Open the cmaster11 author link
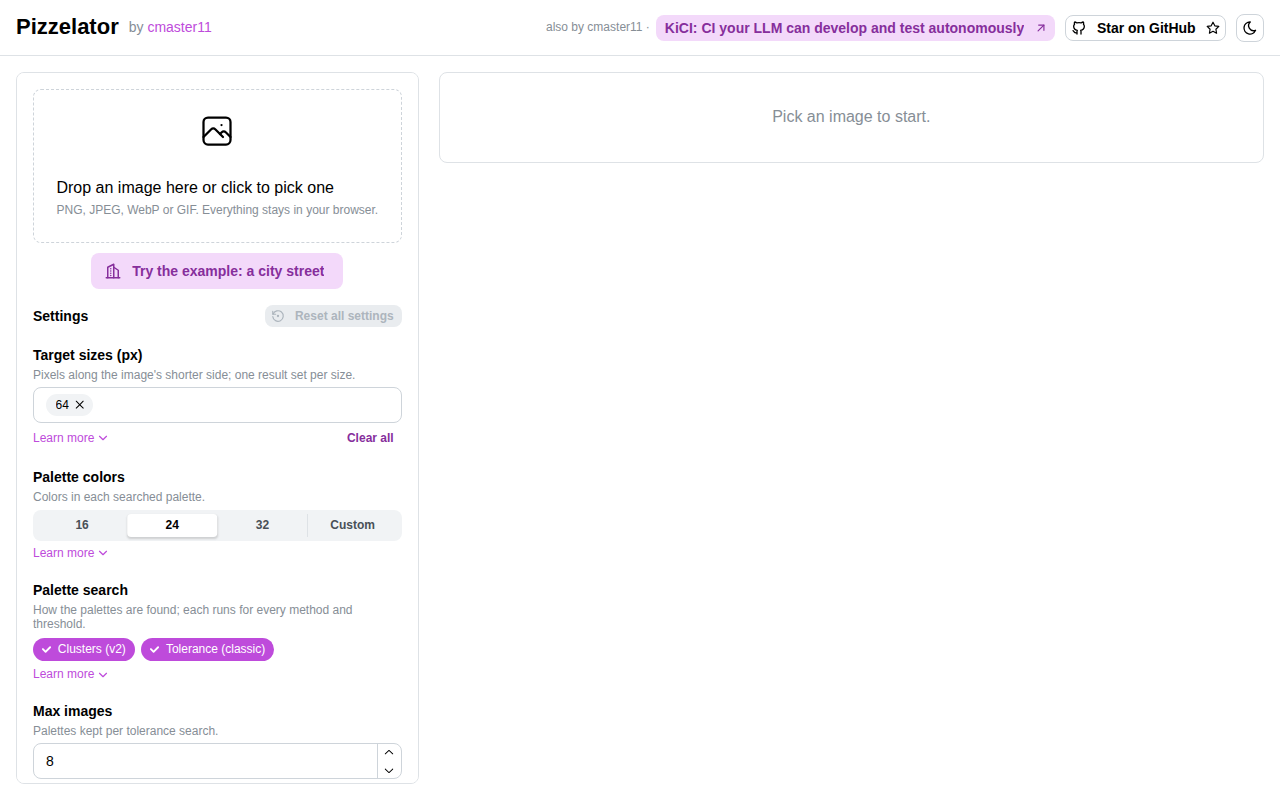This screenshot has width=1280, height=800. (x=180, y=28)
